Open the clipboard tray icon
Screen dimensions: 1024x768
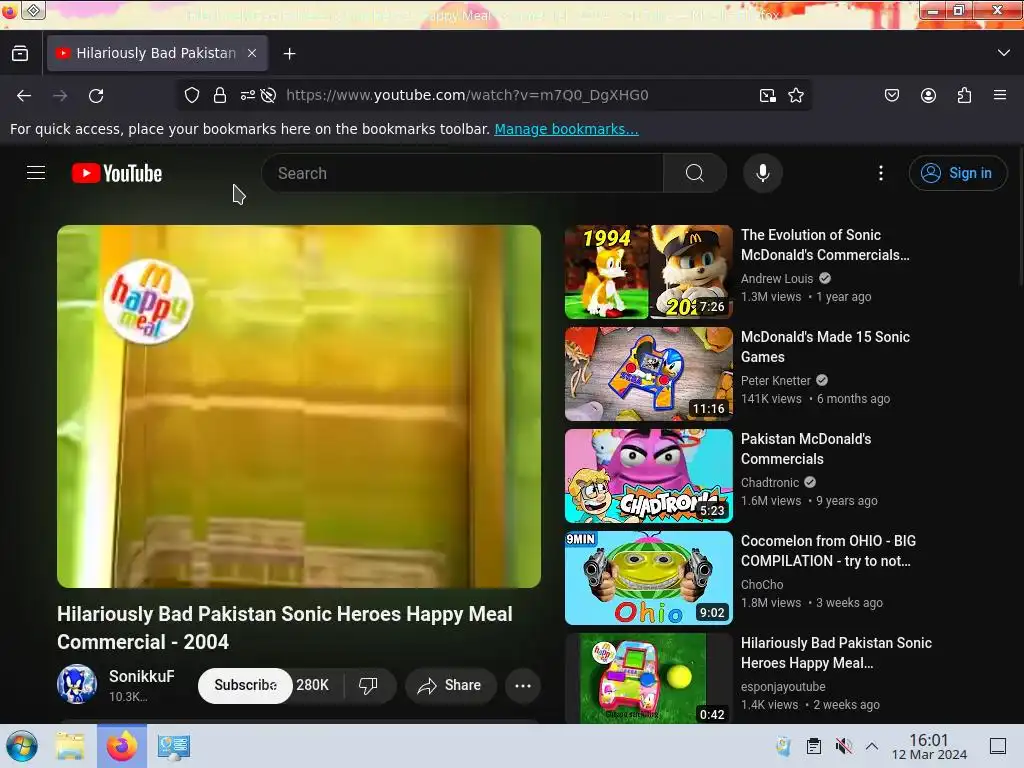(x=814, y=746)
